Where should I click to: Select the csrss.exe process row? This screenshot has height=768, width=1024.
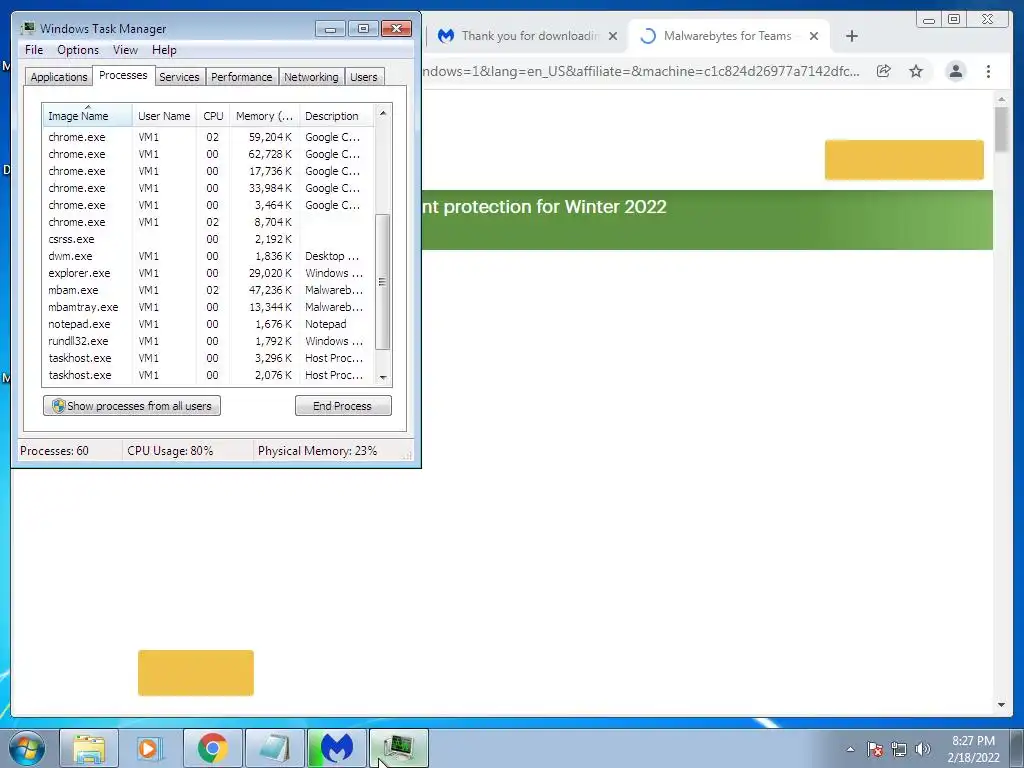tap(209, 239)
